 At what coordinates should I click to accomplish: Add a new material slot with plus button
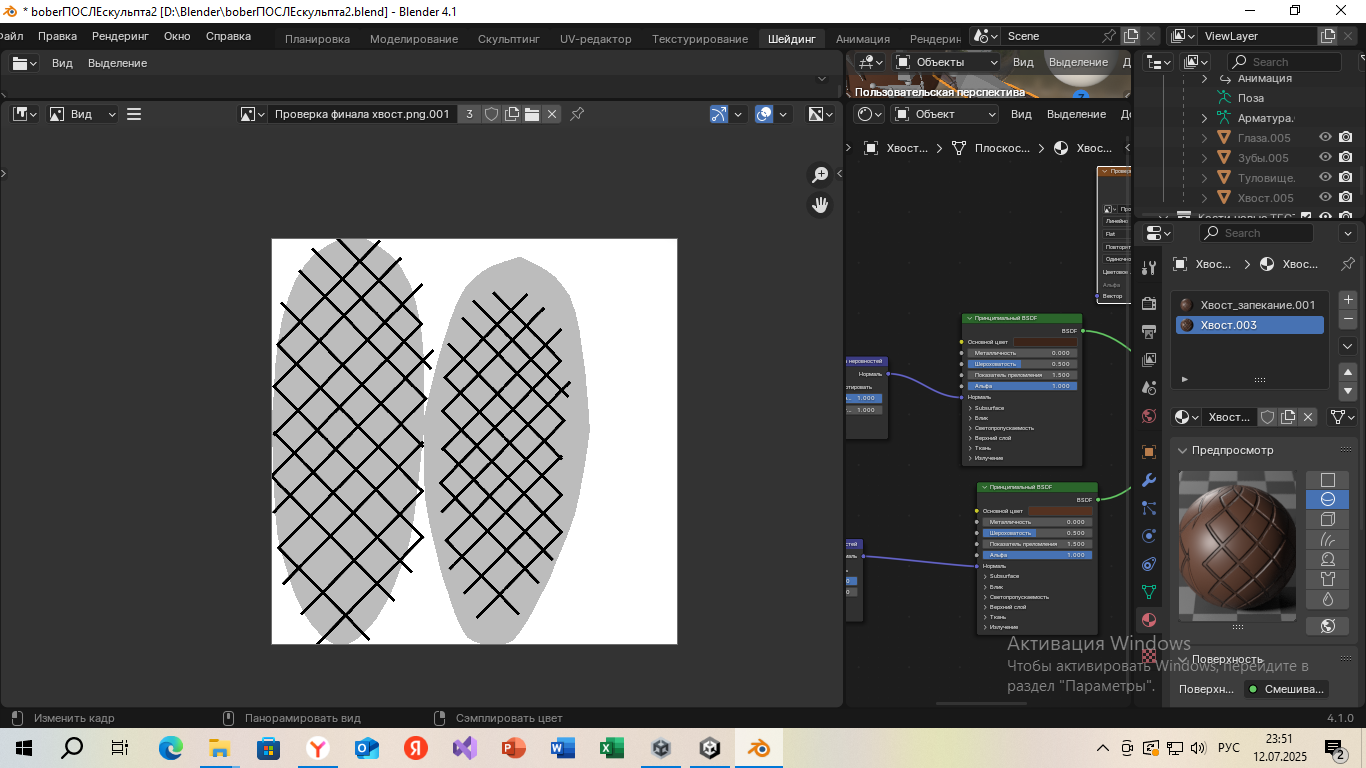(1348, 300)
